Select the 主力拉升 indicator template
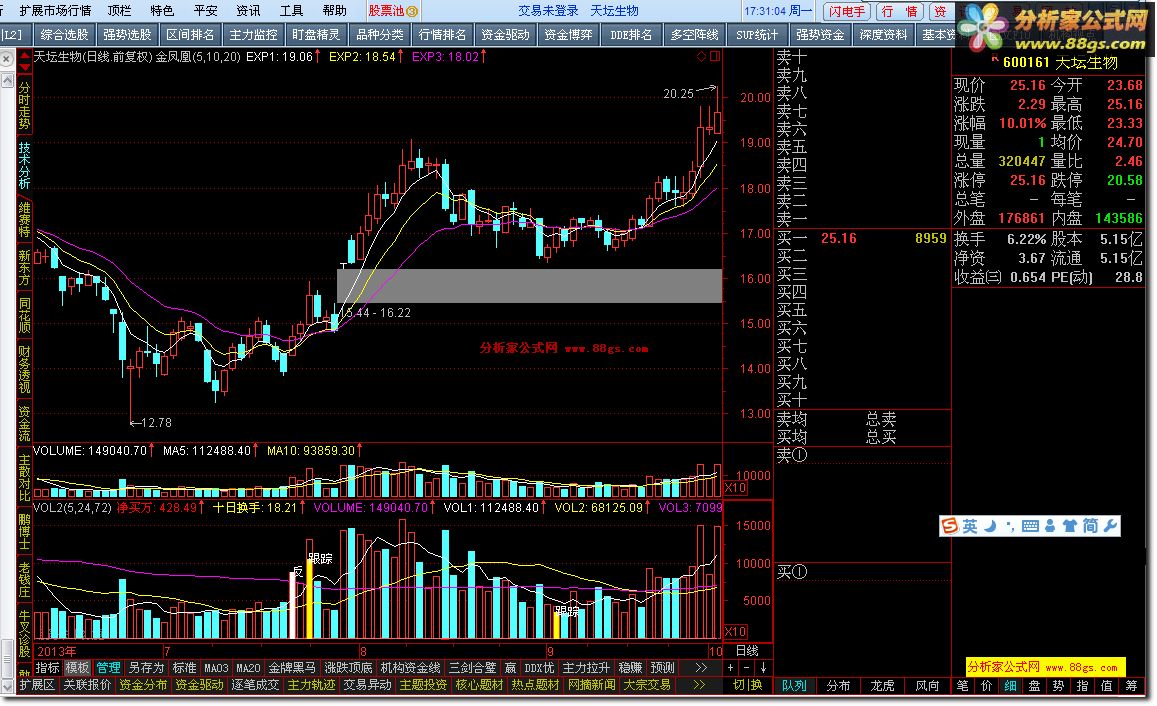Screen dimensions: 1157x706 (587, 667)
